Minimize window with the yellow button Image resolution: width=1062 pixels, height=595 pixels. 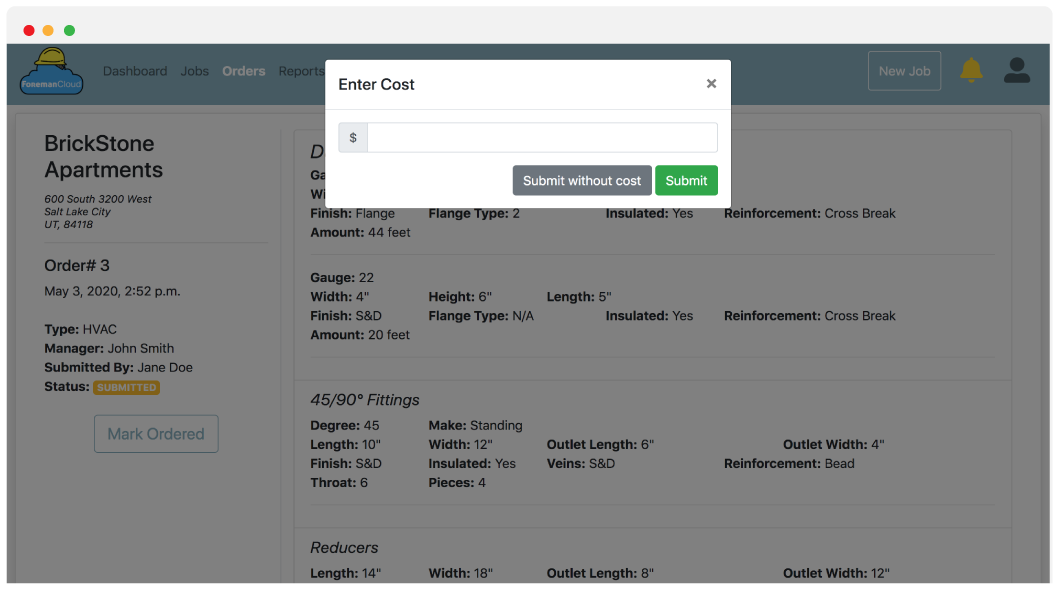49,30
